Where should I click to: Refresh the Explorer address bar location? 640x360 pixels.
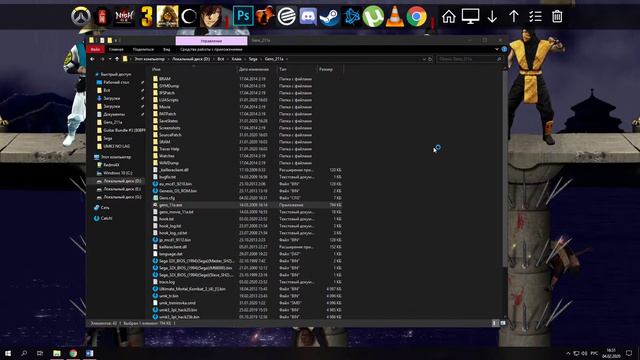[430, 59]
